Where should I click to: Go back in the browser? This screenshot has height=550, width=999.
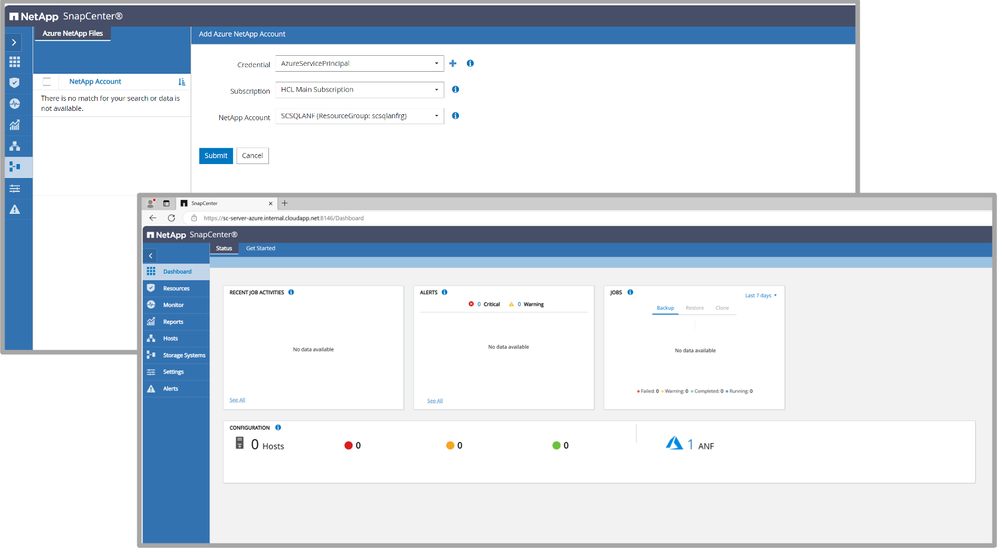153,218
